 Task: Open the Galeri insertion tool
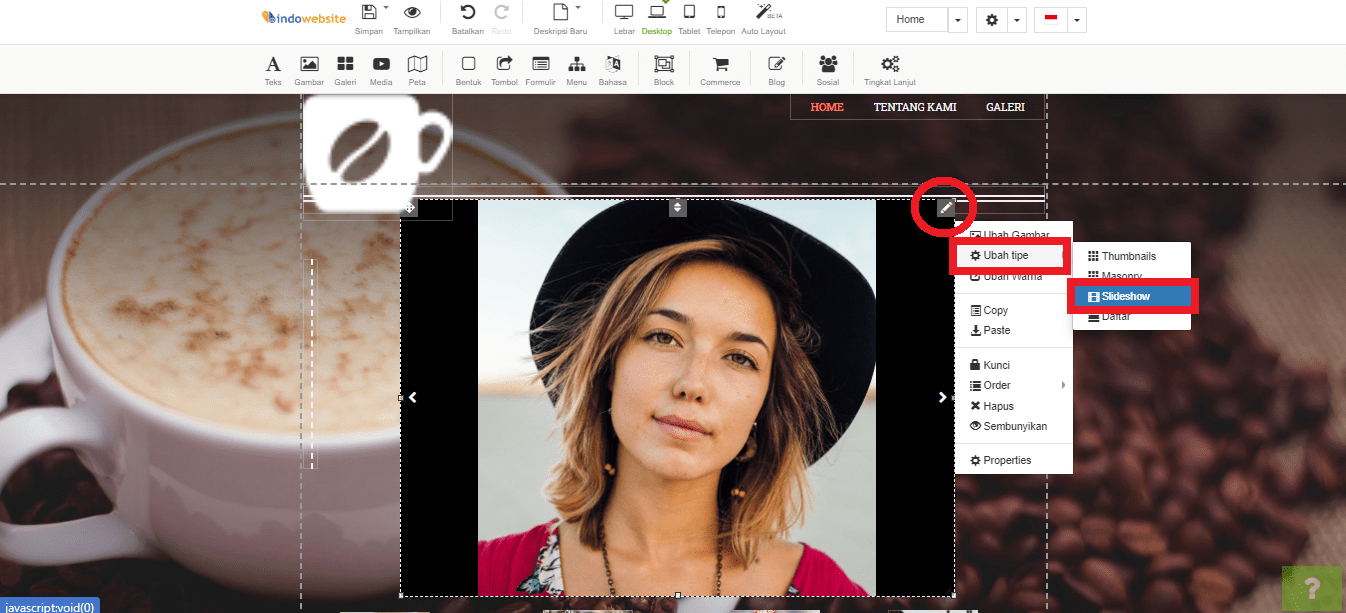(345, 68)
